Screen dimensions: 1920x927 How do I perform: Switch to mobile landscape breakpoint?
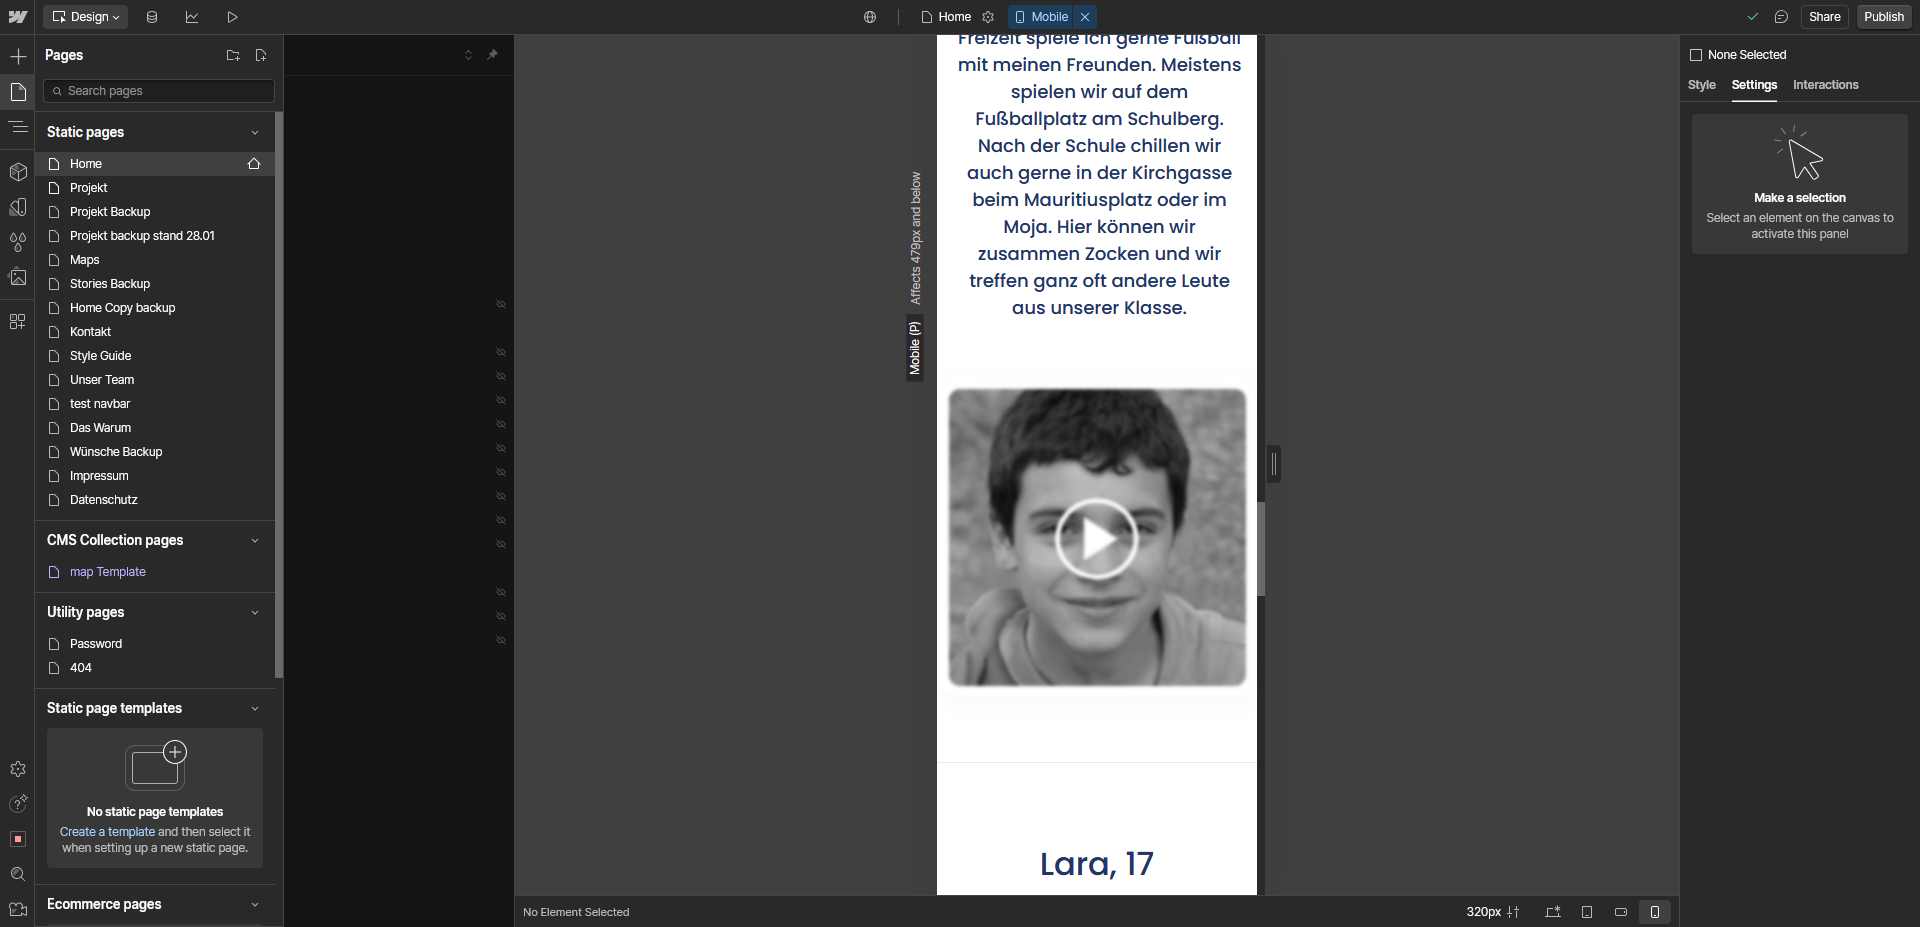click(x=1621, y=912)
